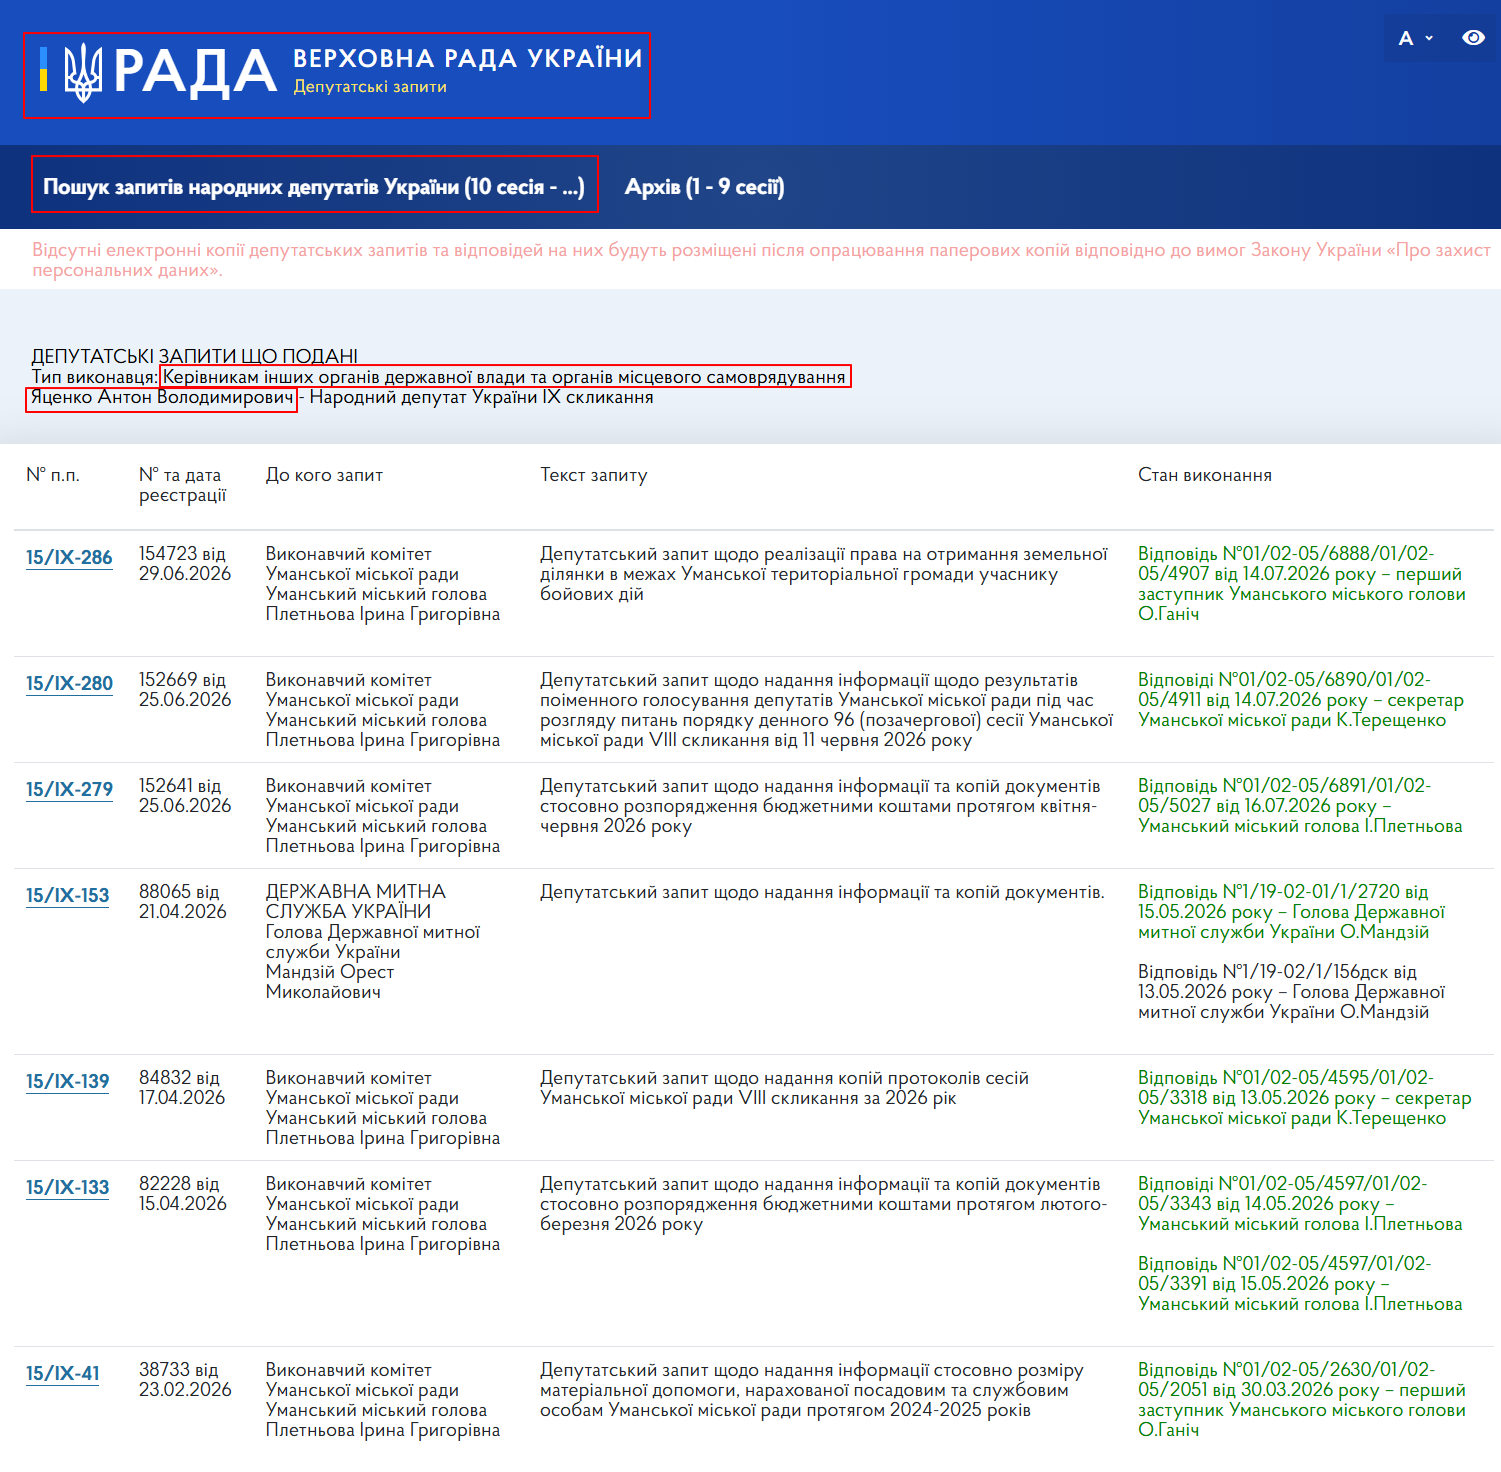Click registration '152641 від 25.06.2026'

click(x=185, y=796)
